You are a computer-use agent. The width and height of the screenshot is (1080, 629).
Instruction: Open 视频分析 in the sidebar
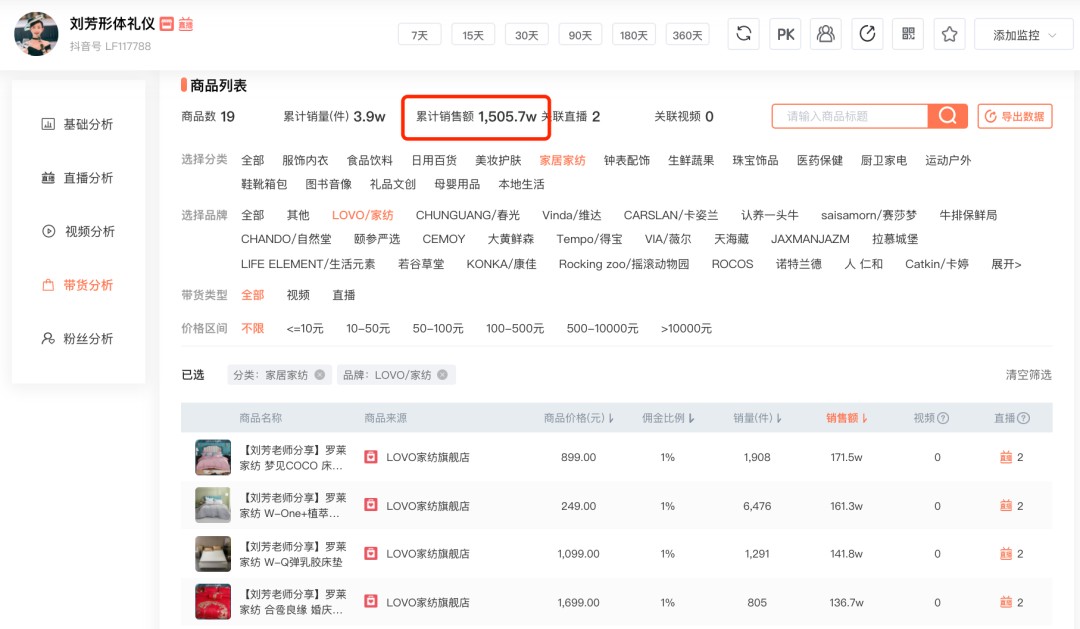point(78,231)
